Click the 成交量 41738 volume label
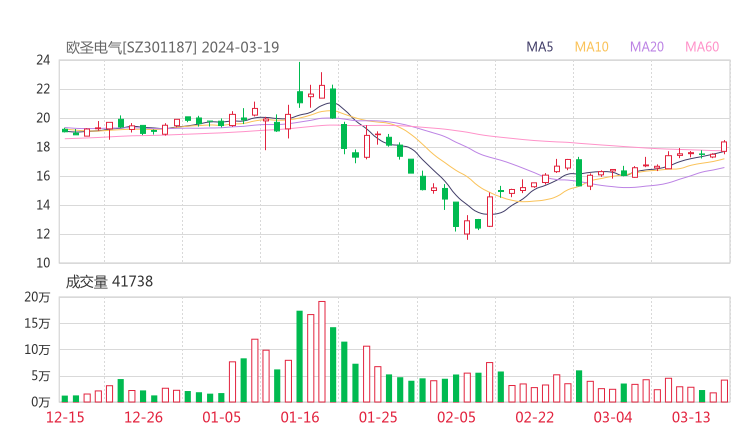 coord(109,282)
